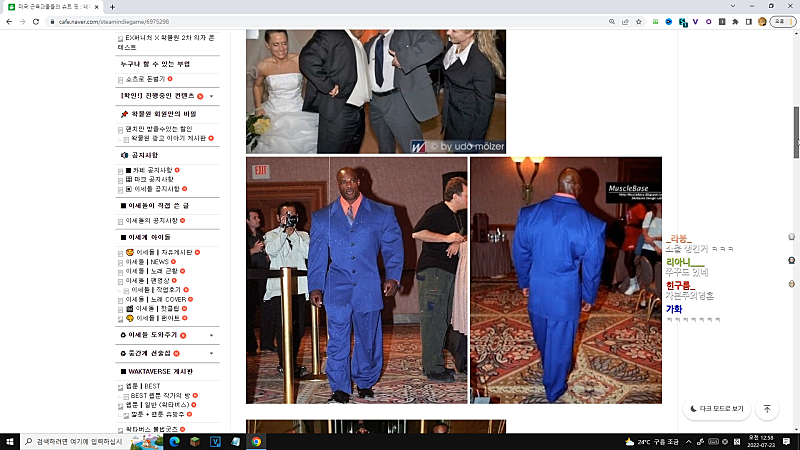Close the current Naver cafe tab
Image resolution: width=800 pixels, height=450 pixels.
tap(96, 7)
